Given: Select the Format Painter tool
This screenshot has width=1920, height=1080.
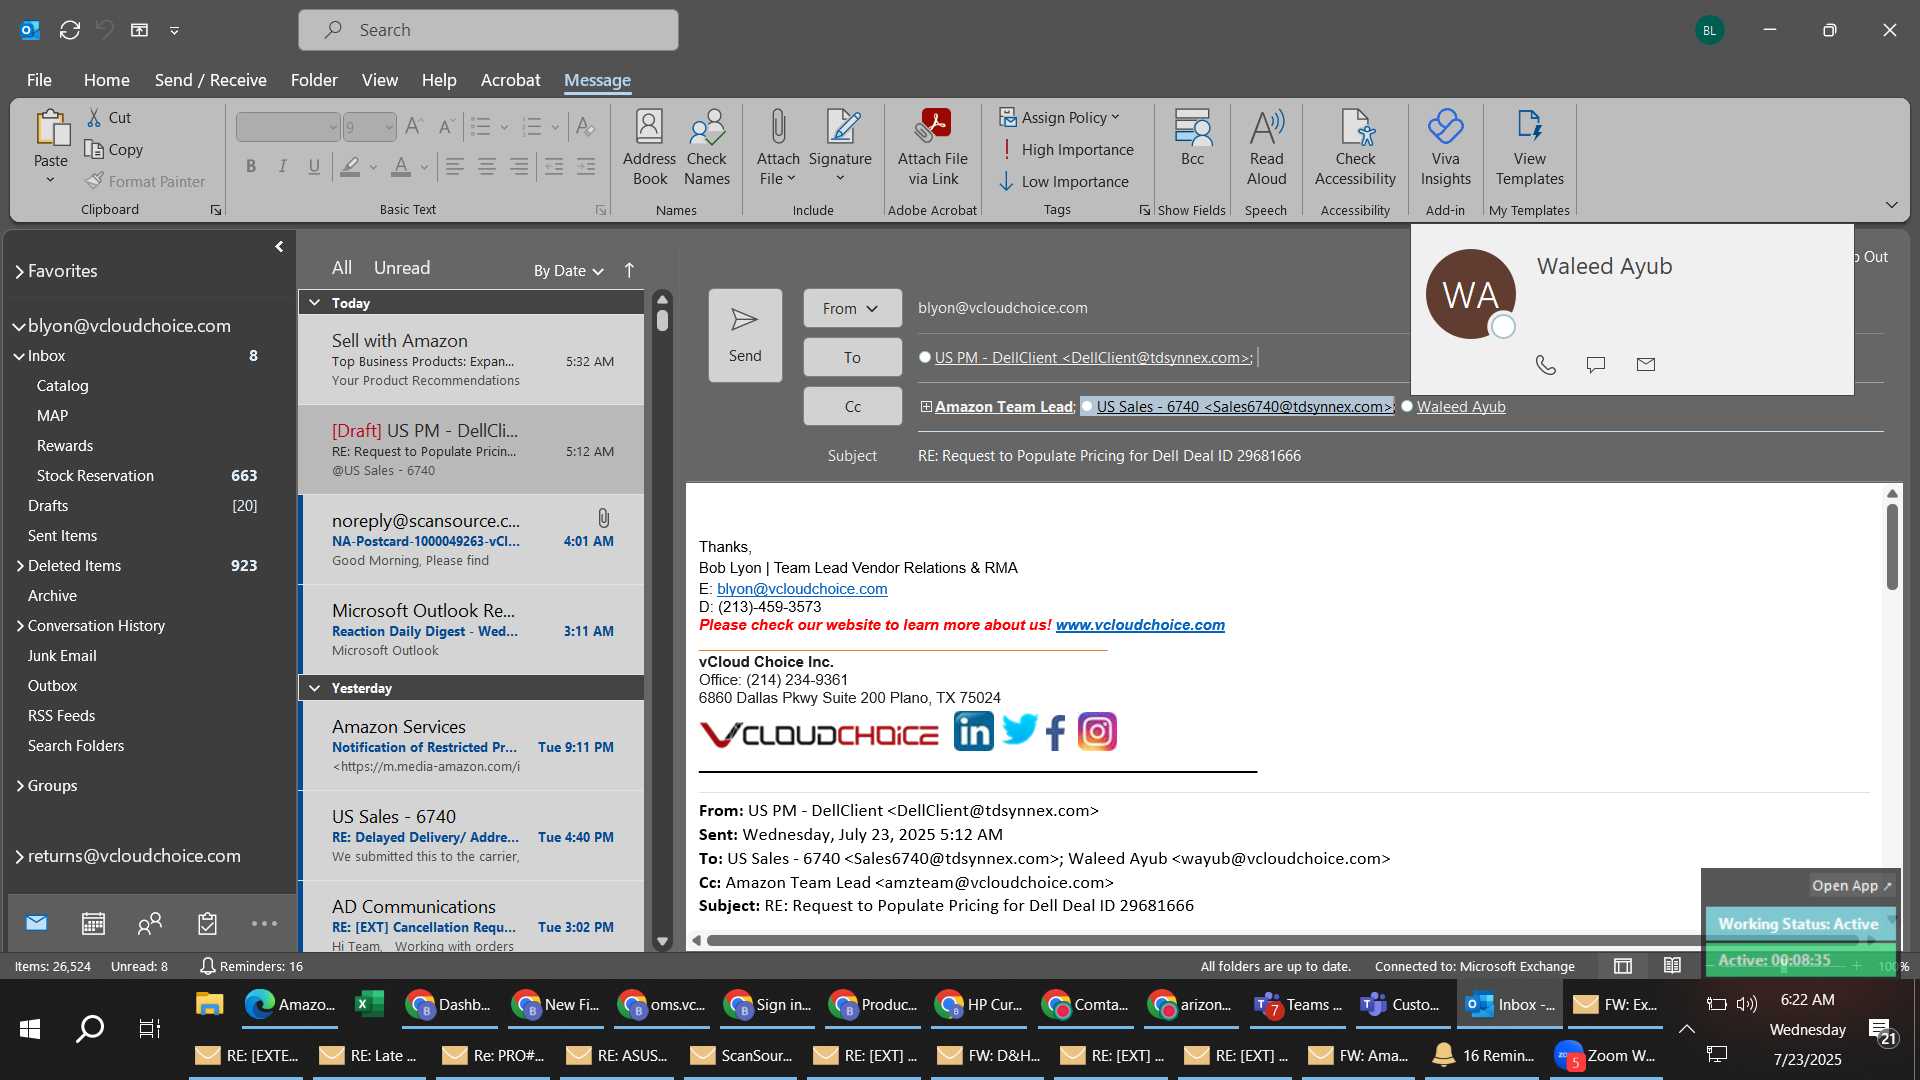Looking at the screenshot, I should (146, 181).
